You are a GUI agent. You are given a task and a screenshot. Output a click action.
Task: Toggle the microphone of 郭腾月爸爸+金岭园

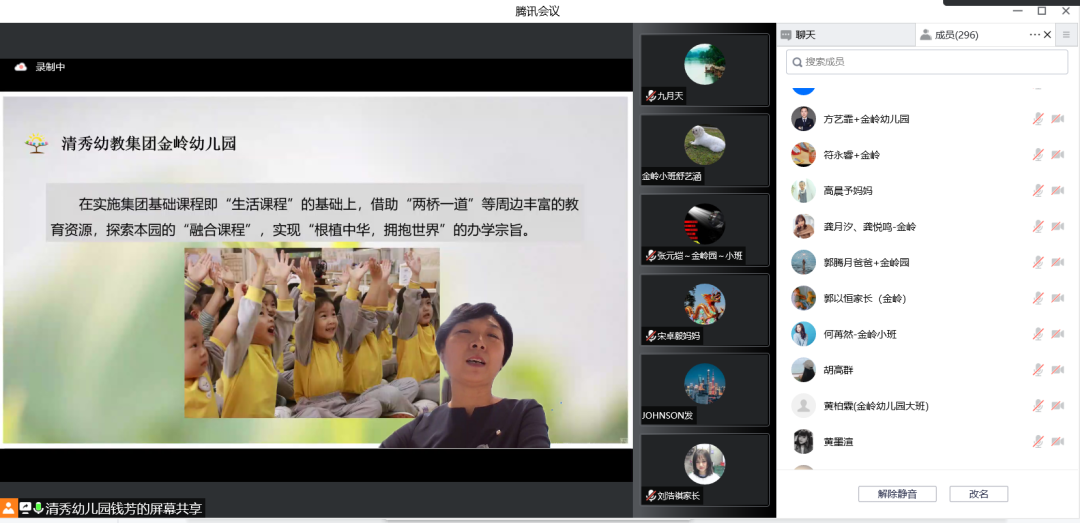[1038, 262]
